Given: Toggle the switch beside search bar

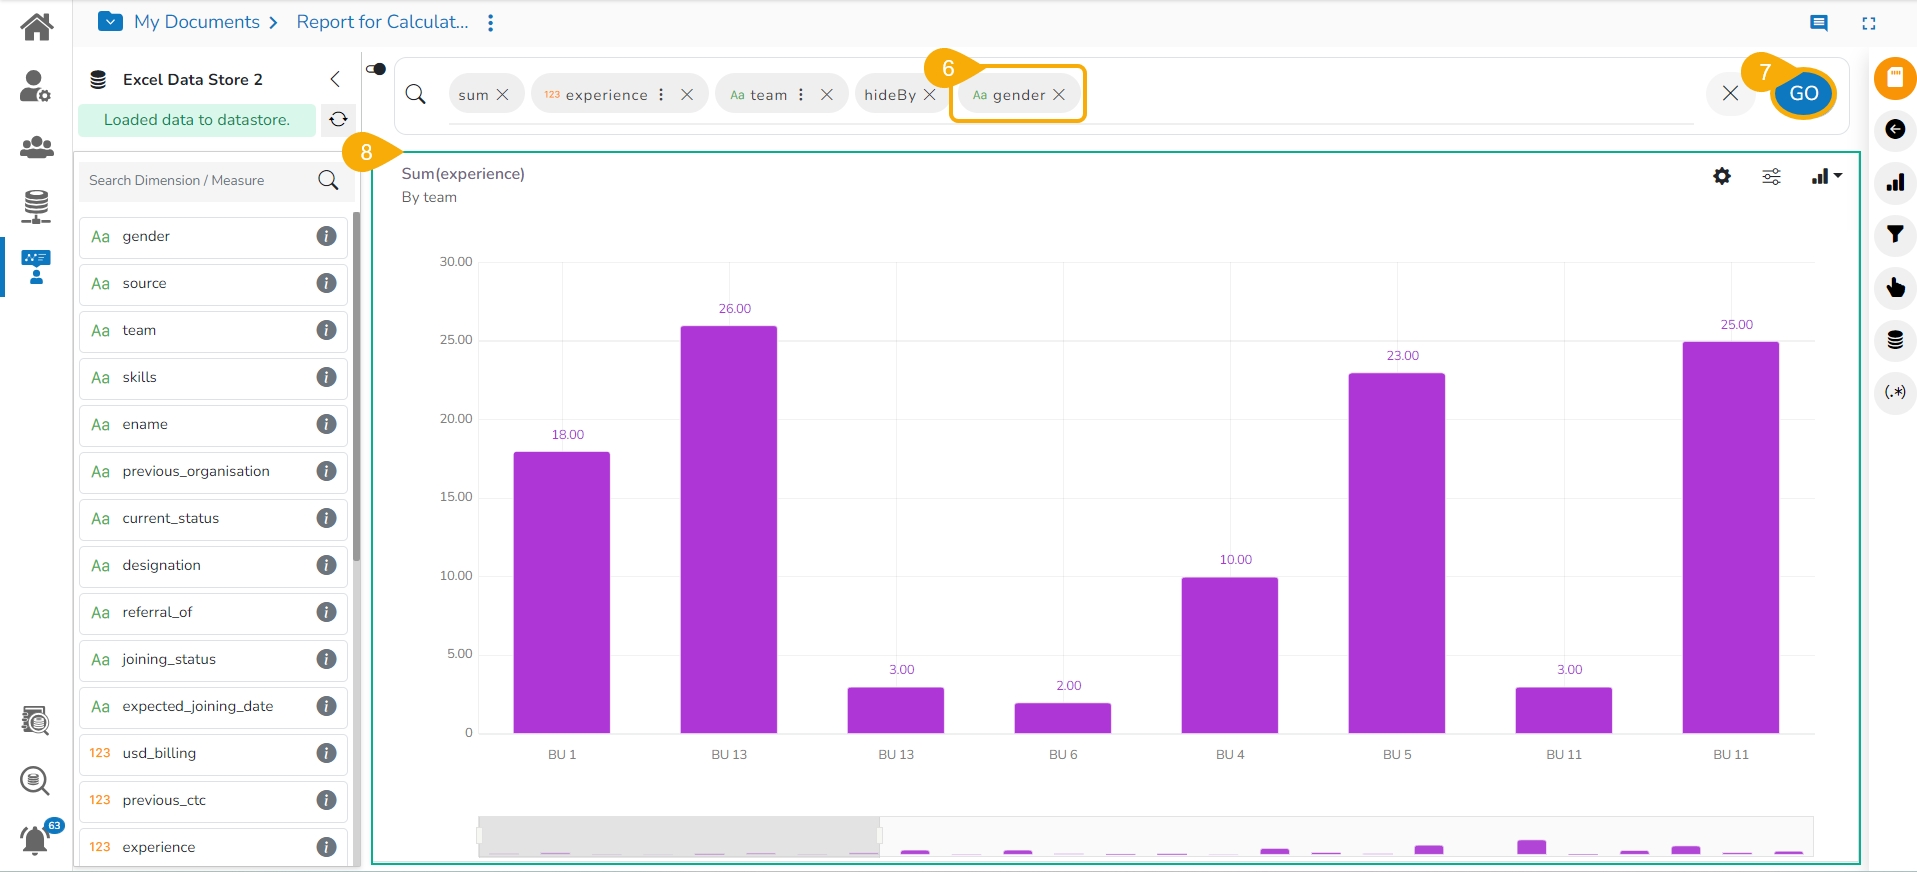Looking at the screenshot, I should 376,69.
